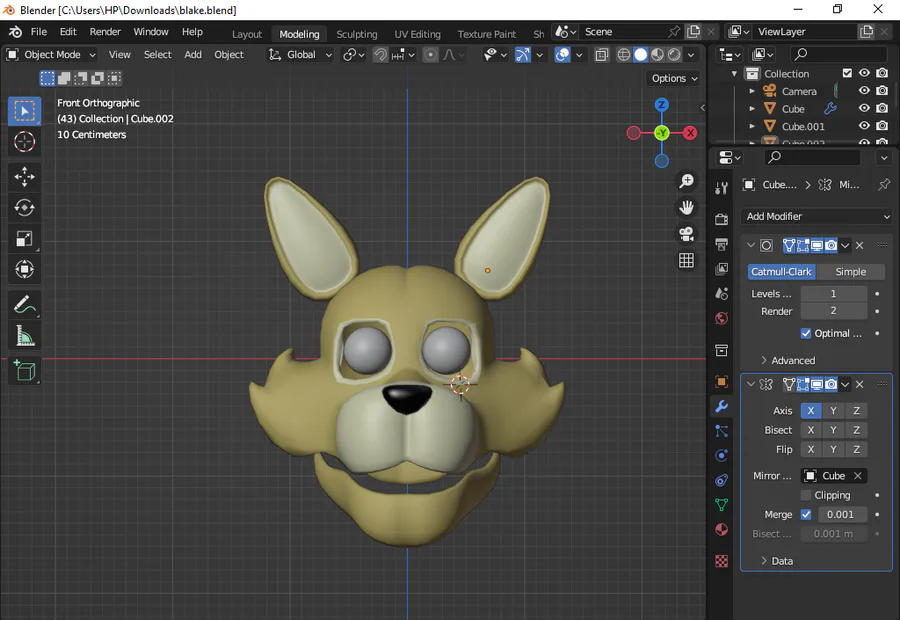Select the Rotate tool
The image size is (900, 620).
24,208
